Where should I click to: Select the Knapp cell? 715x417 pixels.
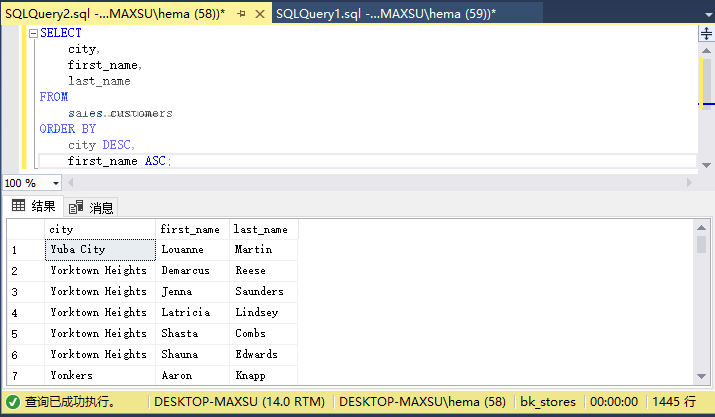coord(264,375)
